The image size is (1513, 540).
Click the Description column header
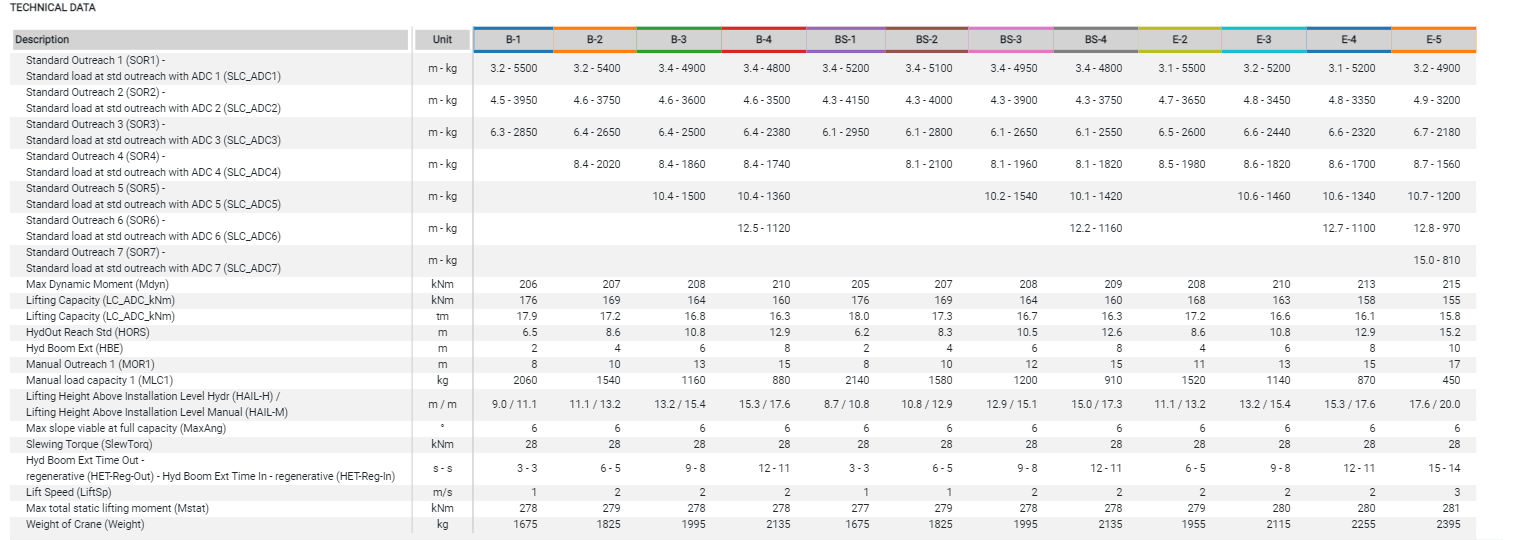[42, 40]
